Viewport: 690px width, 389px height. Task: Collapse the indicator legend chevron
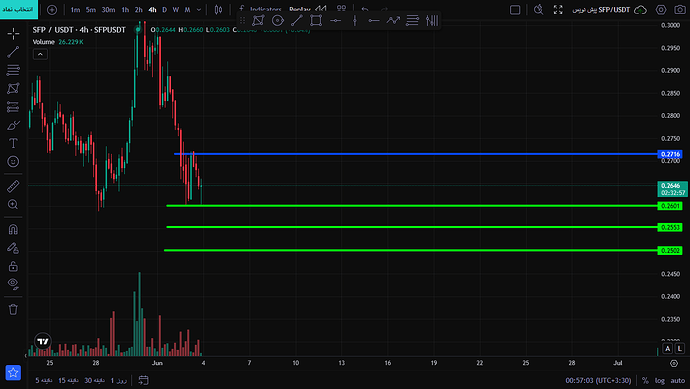[40, 54]
